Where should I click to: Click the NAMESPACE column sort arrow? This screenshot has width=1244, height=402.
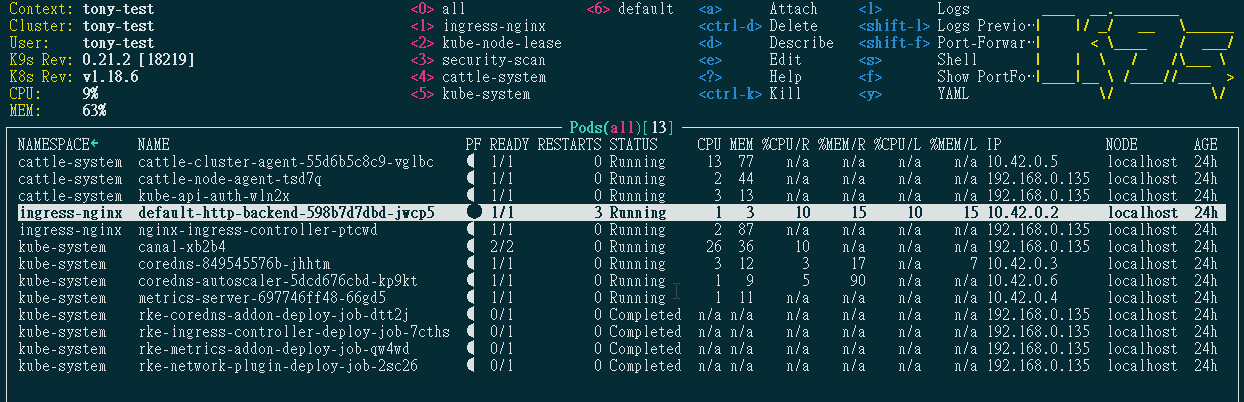pos(94,145)
